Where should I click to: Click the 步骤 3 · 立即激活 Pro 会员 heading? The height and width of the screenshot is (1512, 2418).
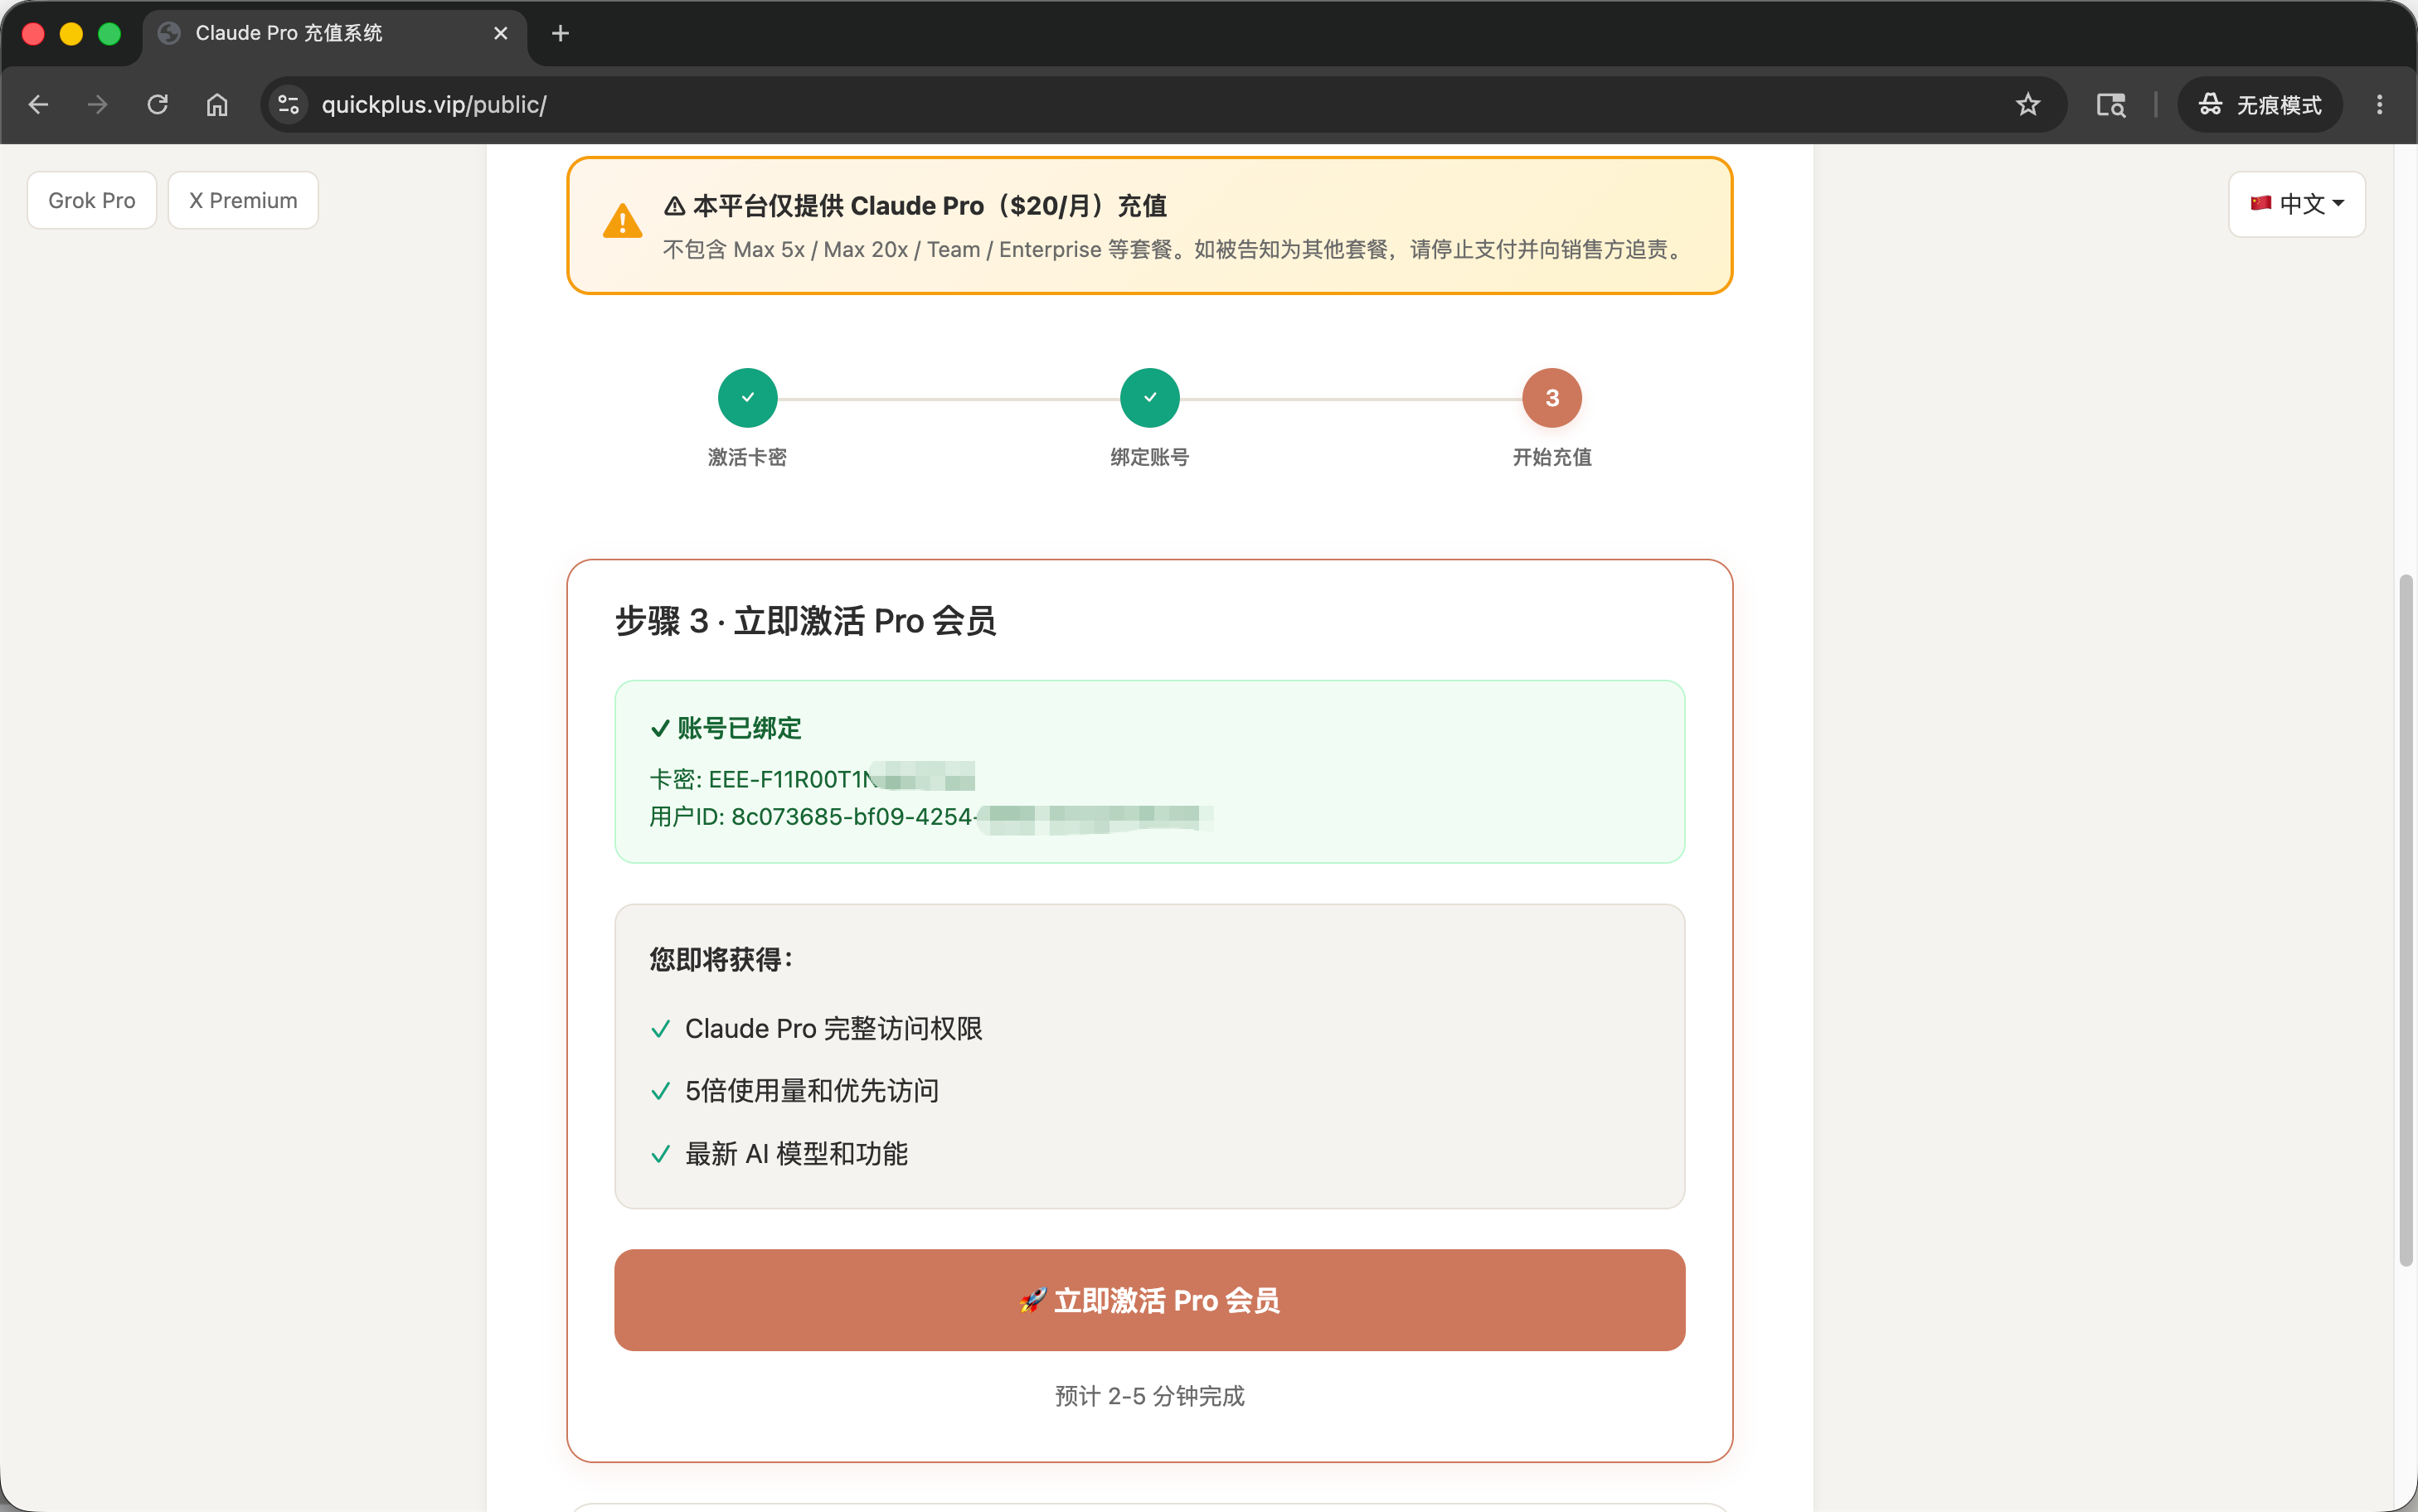tap(805, 621)
